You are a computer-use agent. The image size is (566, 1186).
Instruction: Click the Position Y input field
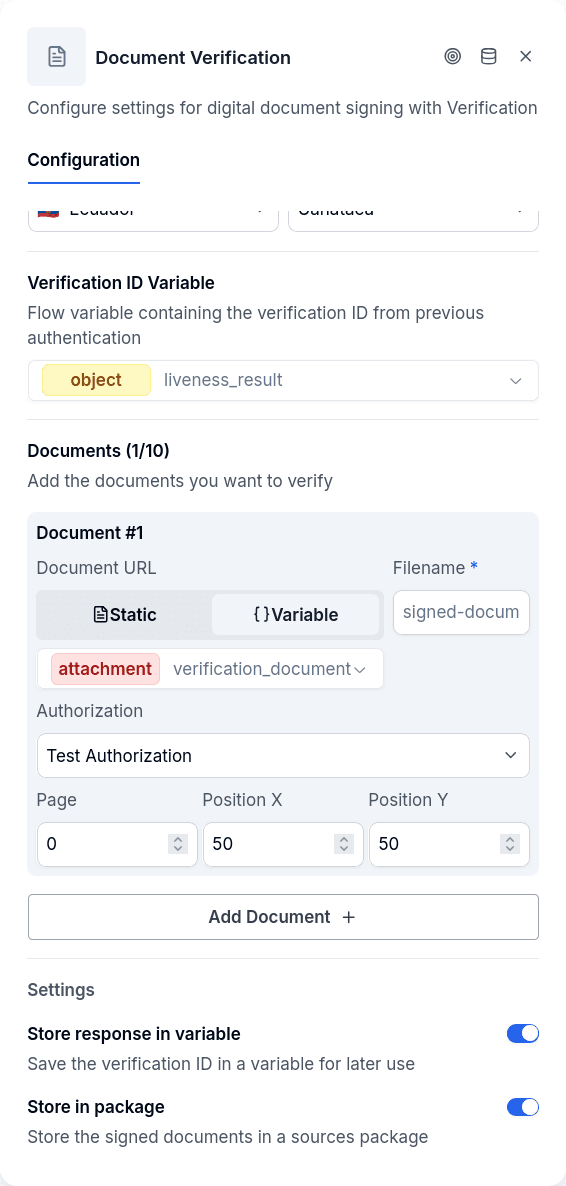click(x=449, y=844)
